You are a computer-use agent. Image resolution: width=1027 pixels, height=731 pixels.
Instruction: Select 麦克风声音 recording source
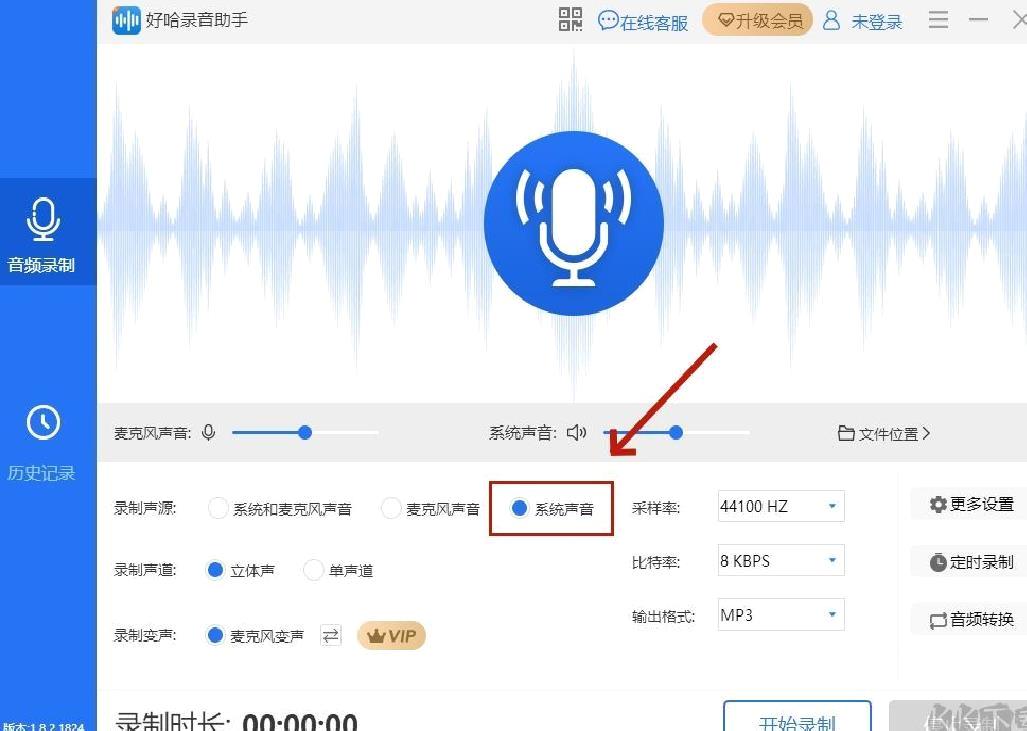tap(430, 509)
